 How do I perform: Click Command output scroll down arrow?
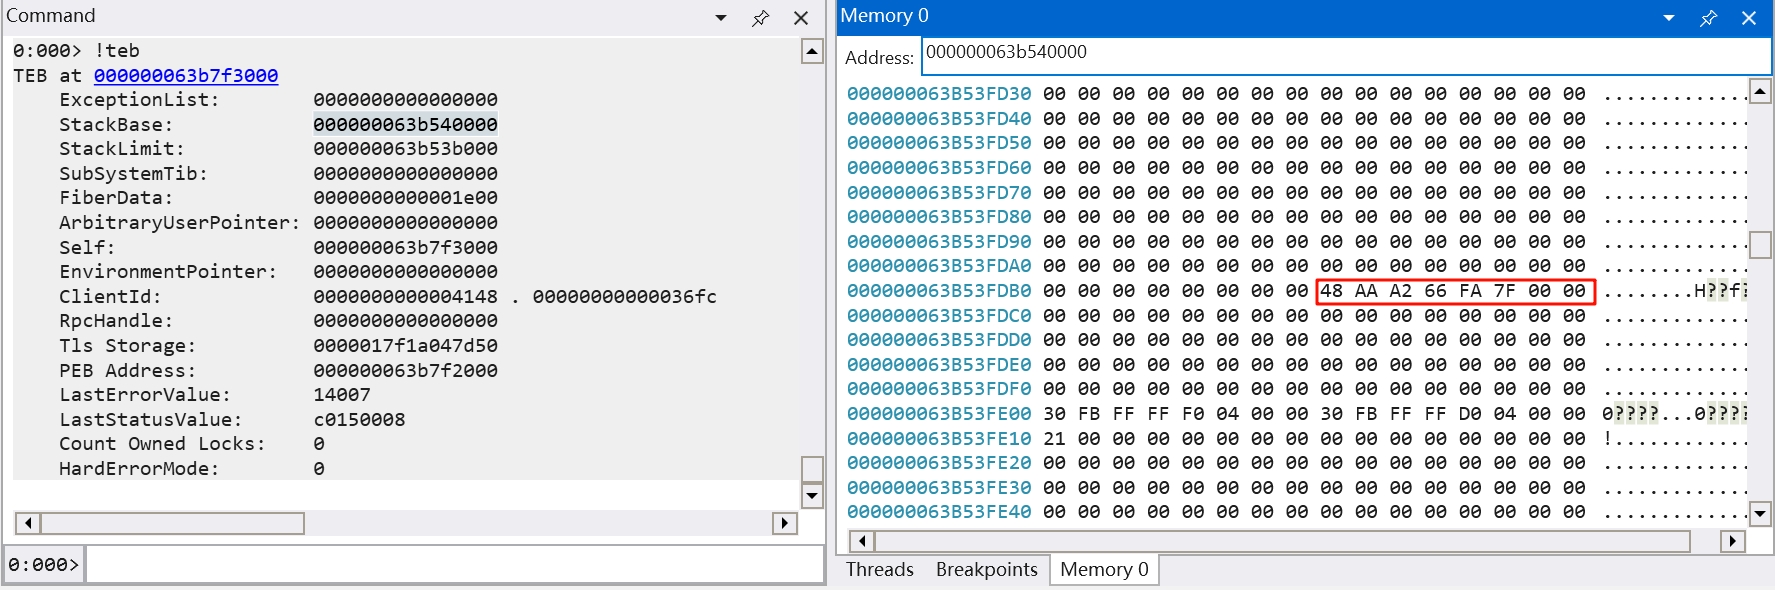[812, 495]
